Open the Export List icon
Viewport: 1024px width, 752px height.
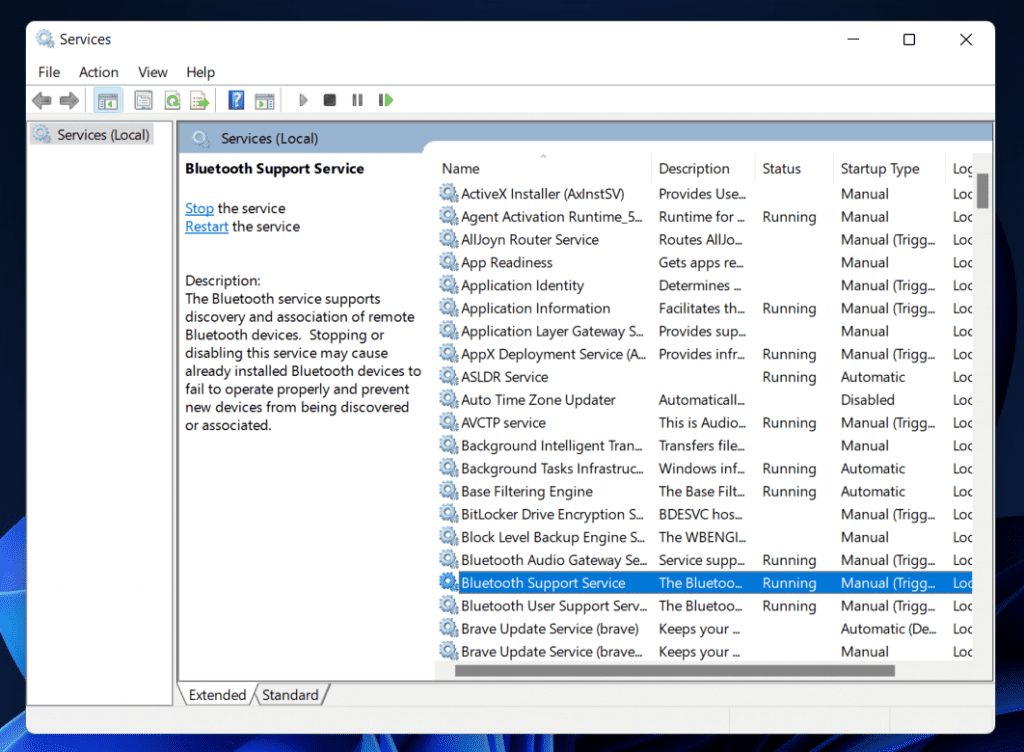click(x=199, y=99)
